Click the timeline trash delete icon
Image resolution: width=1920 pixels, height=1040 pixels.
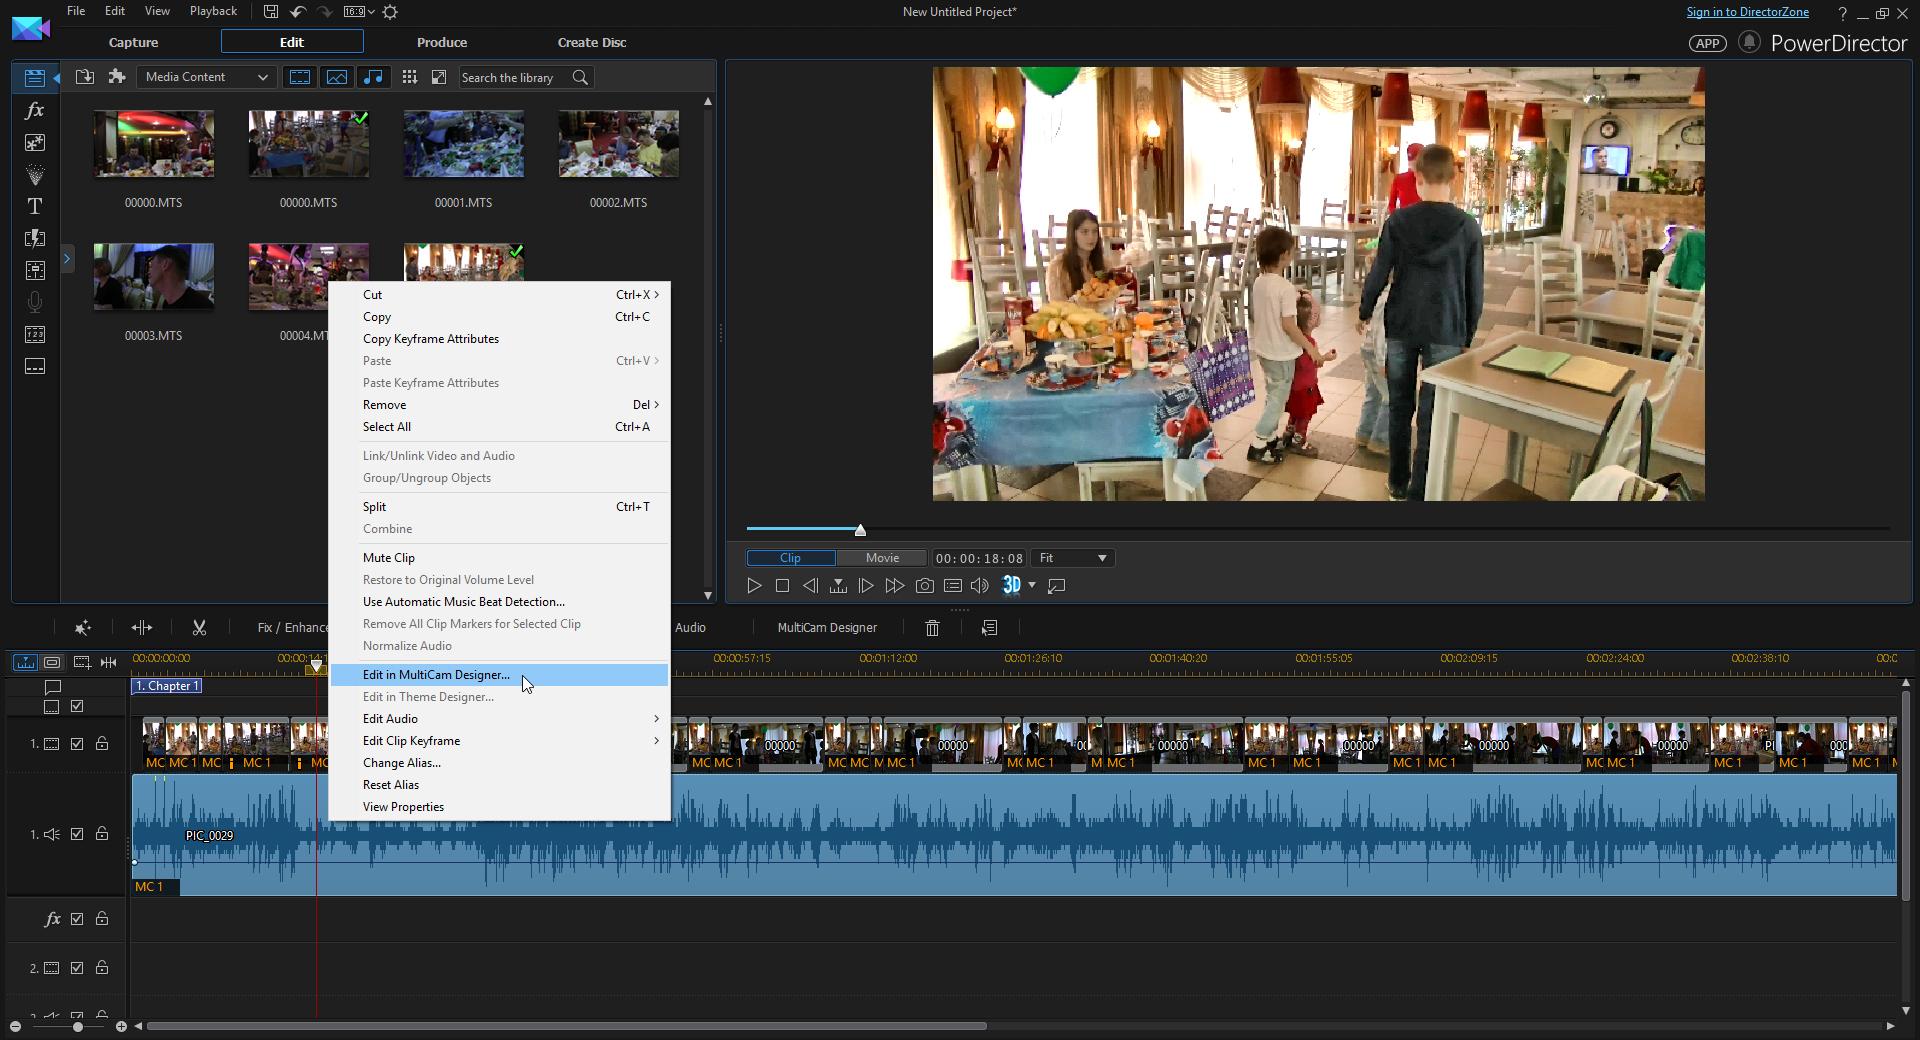point(932,628)
